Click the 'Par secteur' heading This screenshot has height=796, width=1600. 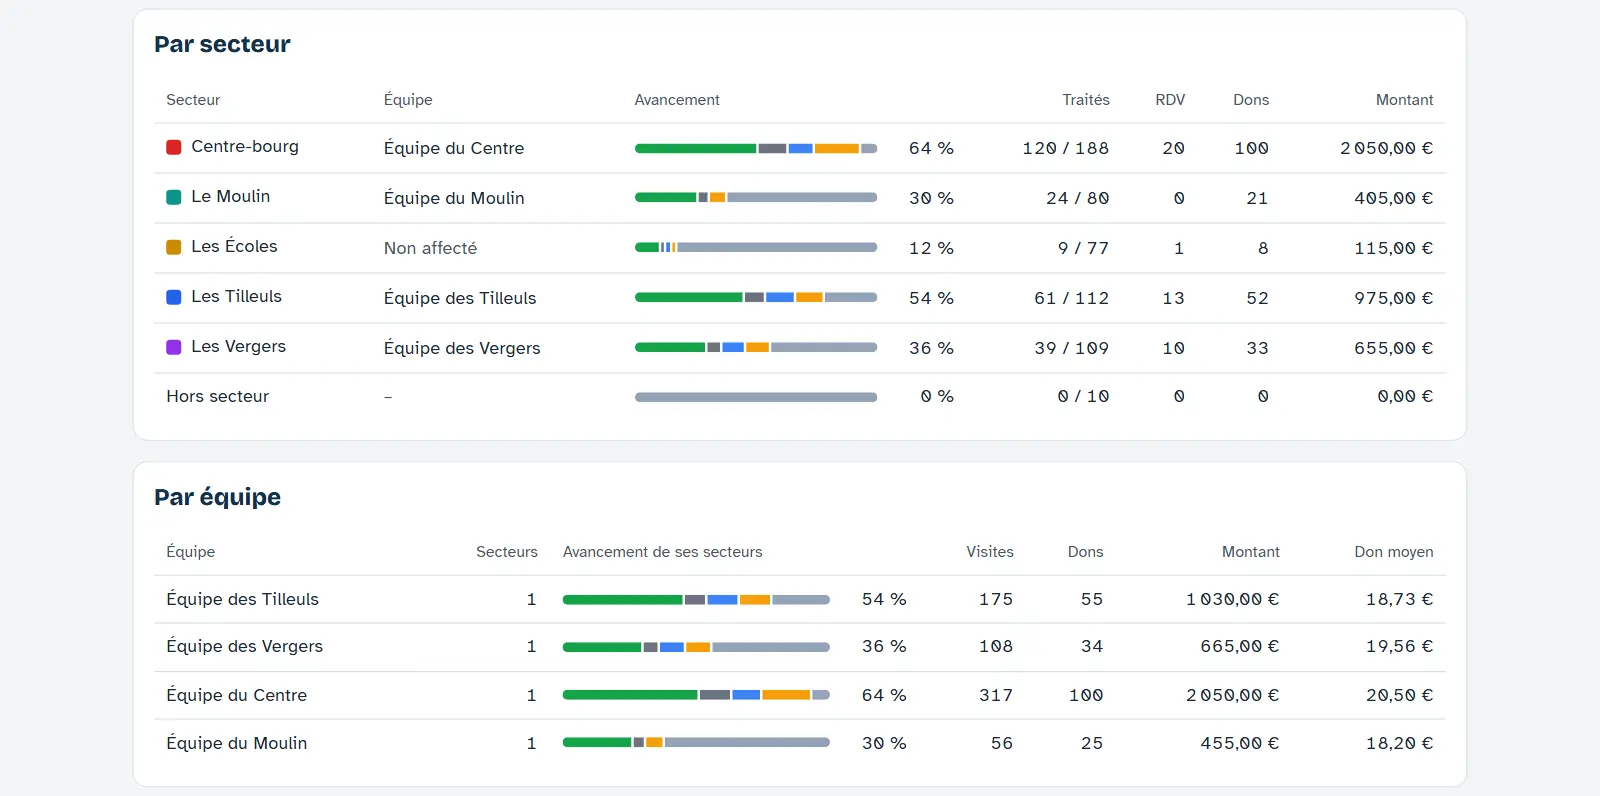(x=222, y=44)
